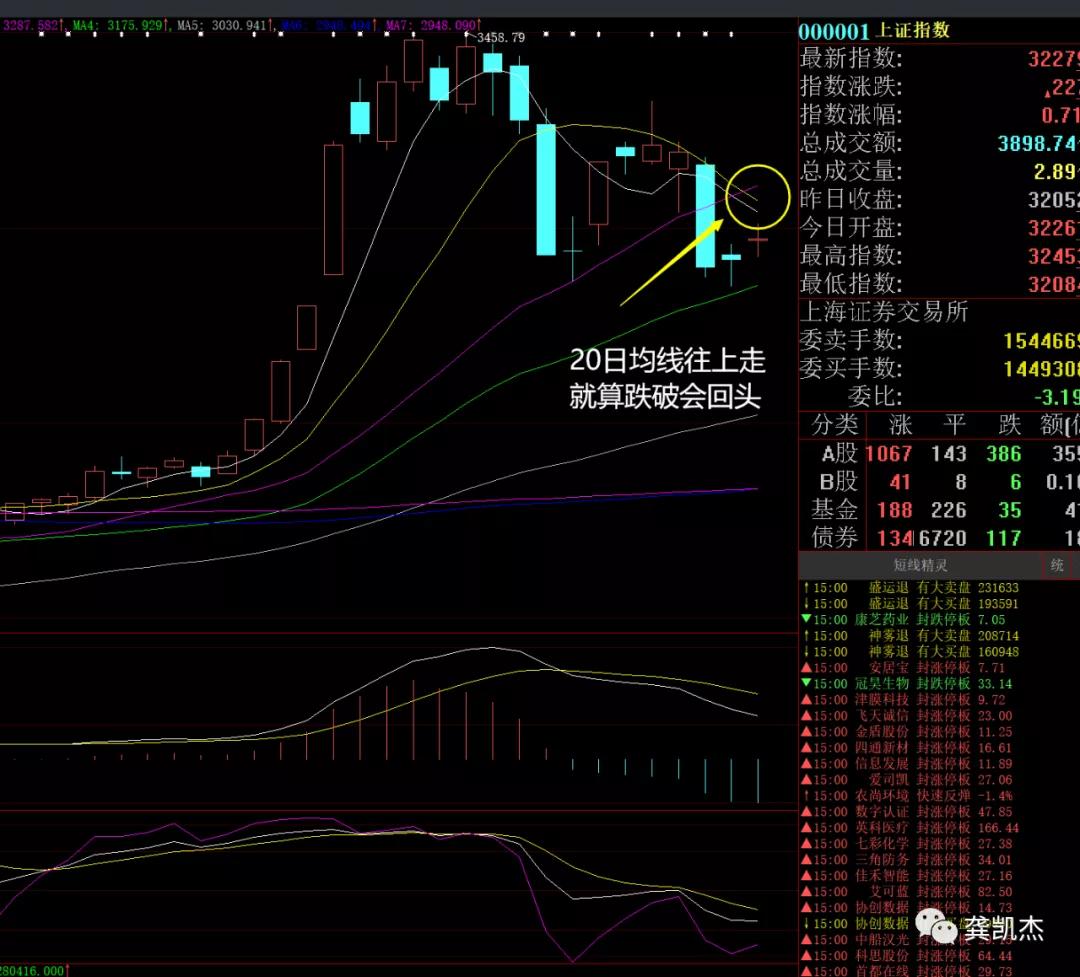The width and height of the screenshot is (1080, 977).
Task: Click the MA4 indicator label
Action: (121, 22)
